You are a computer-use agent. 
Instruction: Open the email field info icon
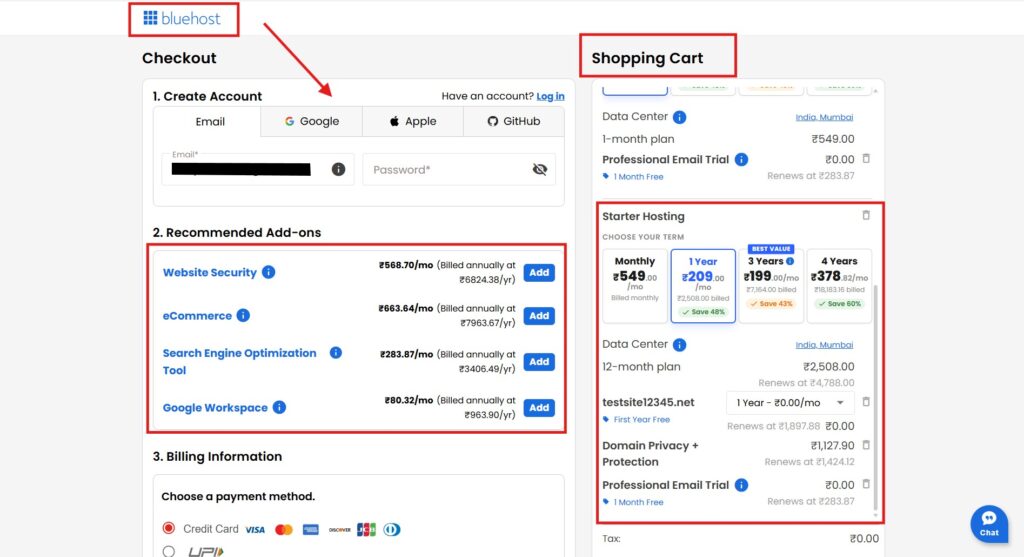[338, 169]
